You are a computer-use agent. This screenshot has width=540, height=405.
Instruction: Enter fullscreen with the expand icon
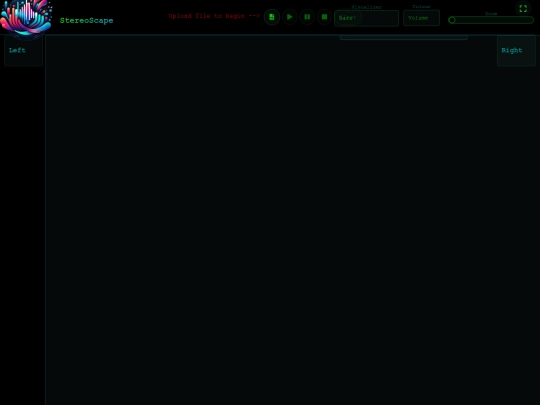click(x=523, y=9)
